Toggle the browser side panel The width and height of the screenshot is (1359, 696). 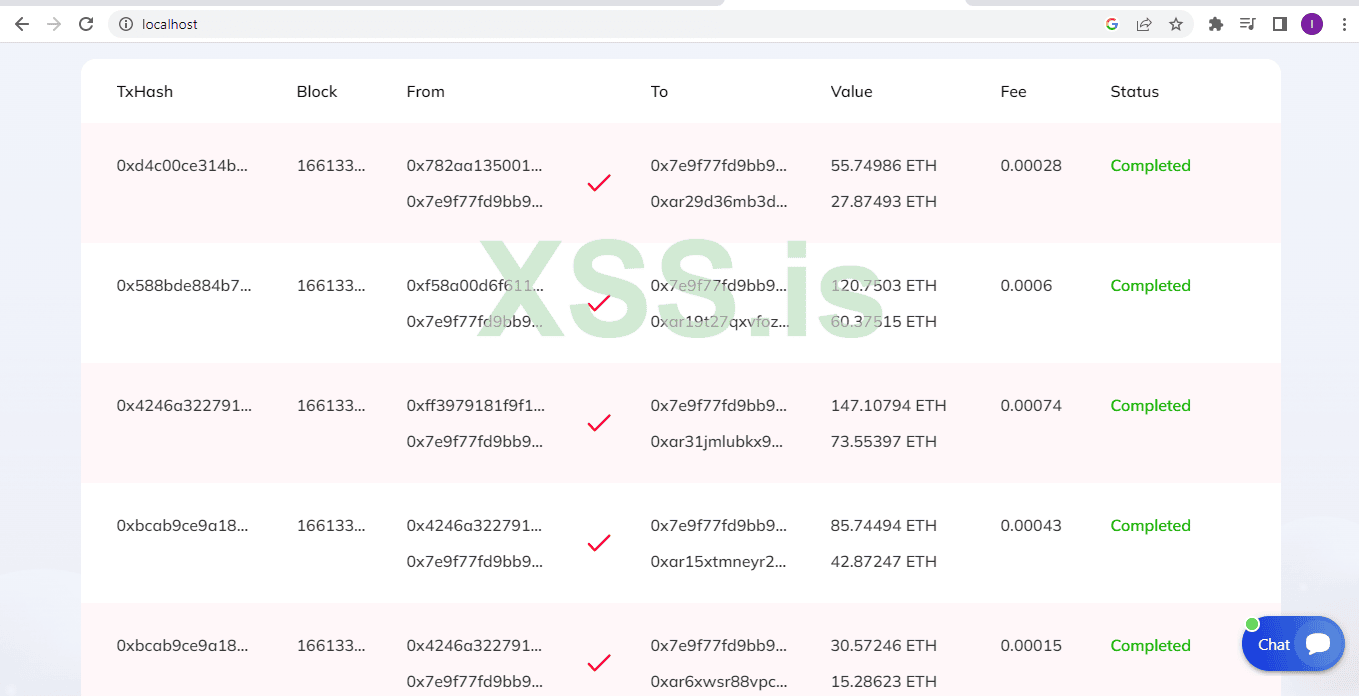point(1279,24)
